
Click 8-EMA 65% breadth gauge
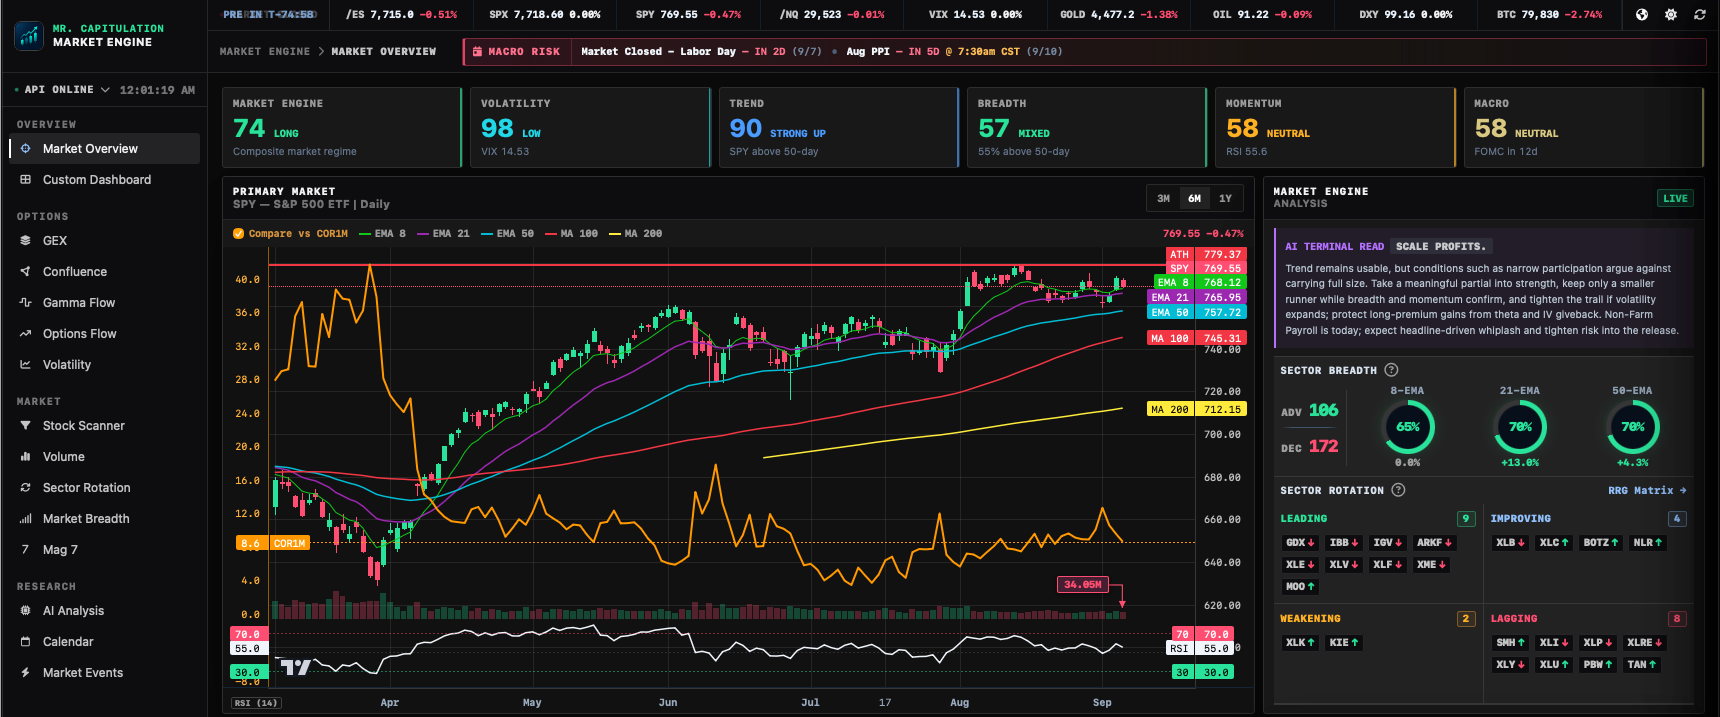tap(1407, 427)
